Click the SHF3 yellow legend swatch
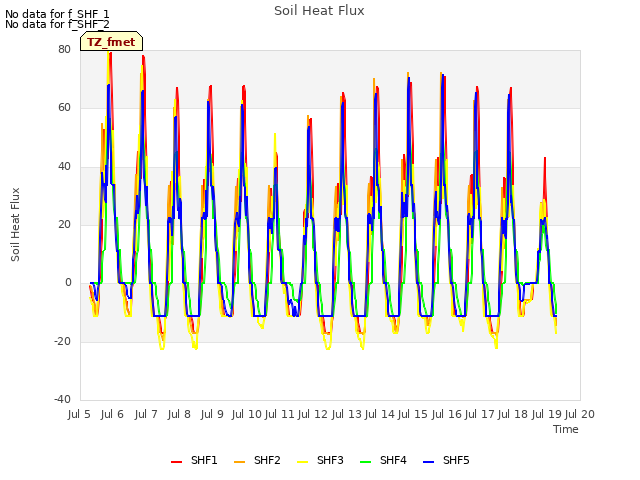640x480 pixels. (x=302, y=462)
